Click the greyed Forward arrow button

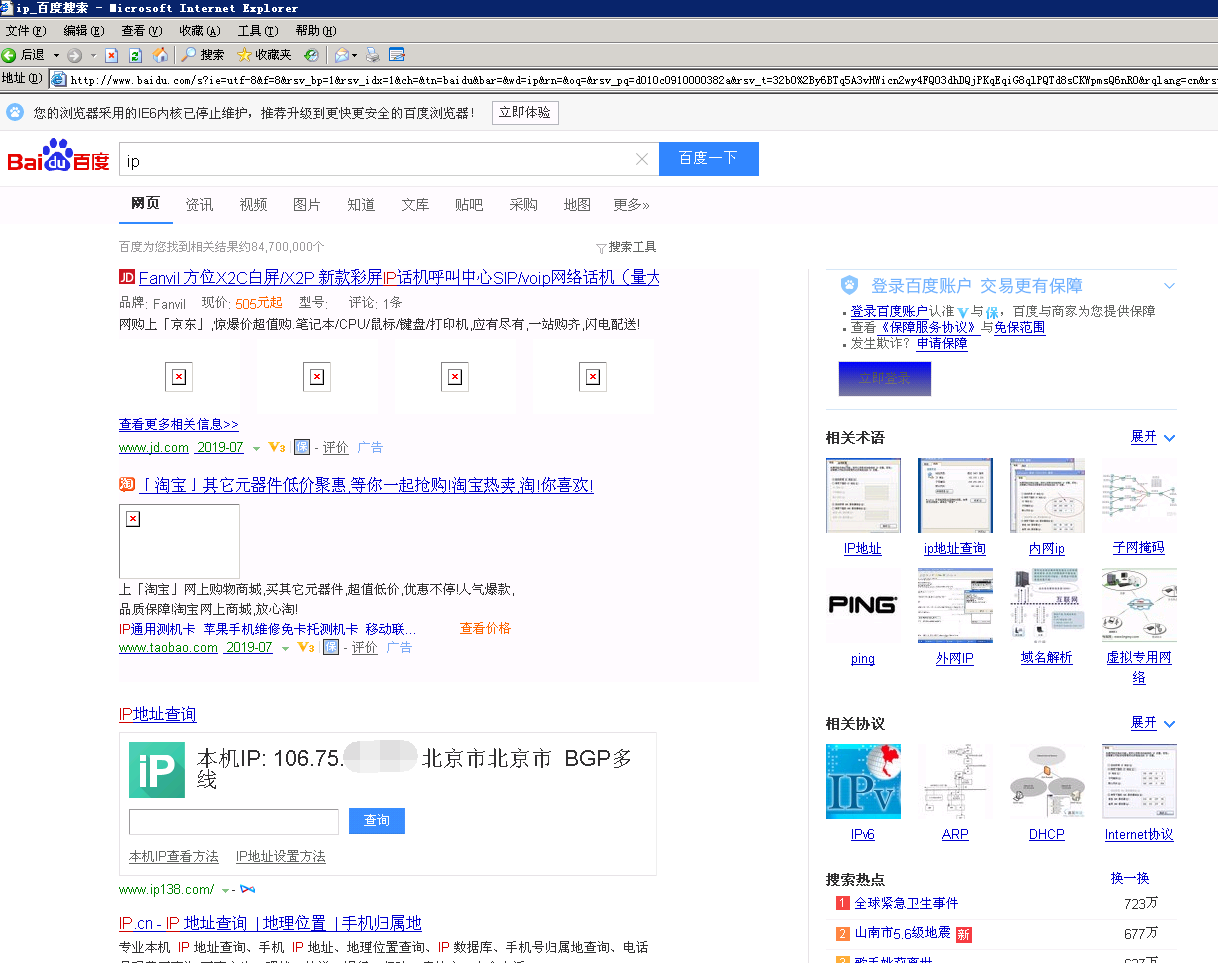tap(75, 55)
